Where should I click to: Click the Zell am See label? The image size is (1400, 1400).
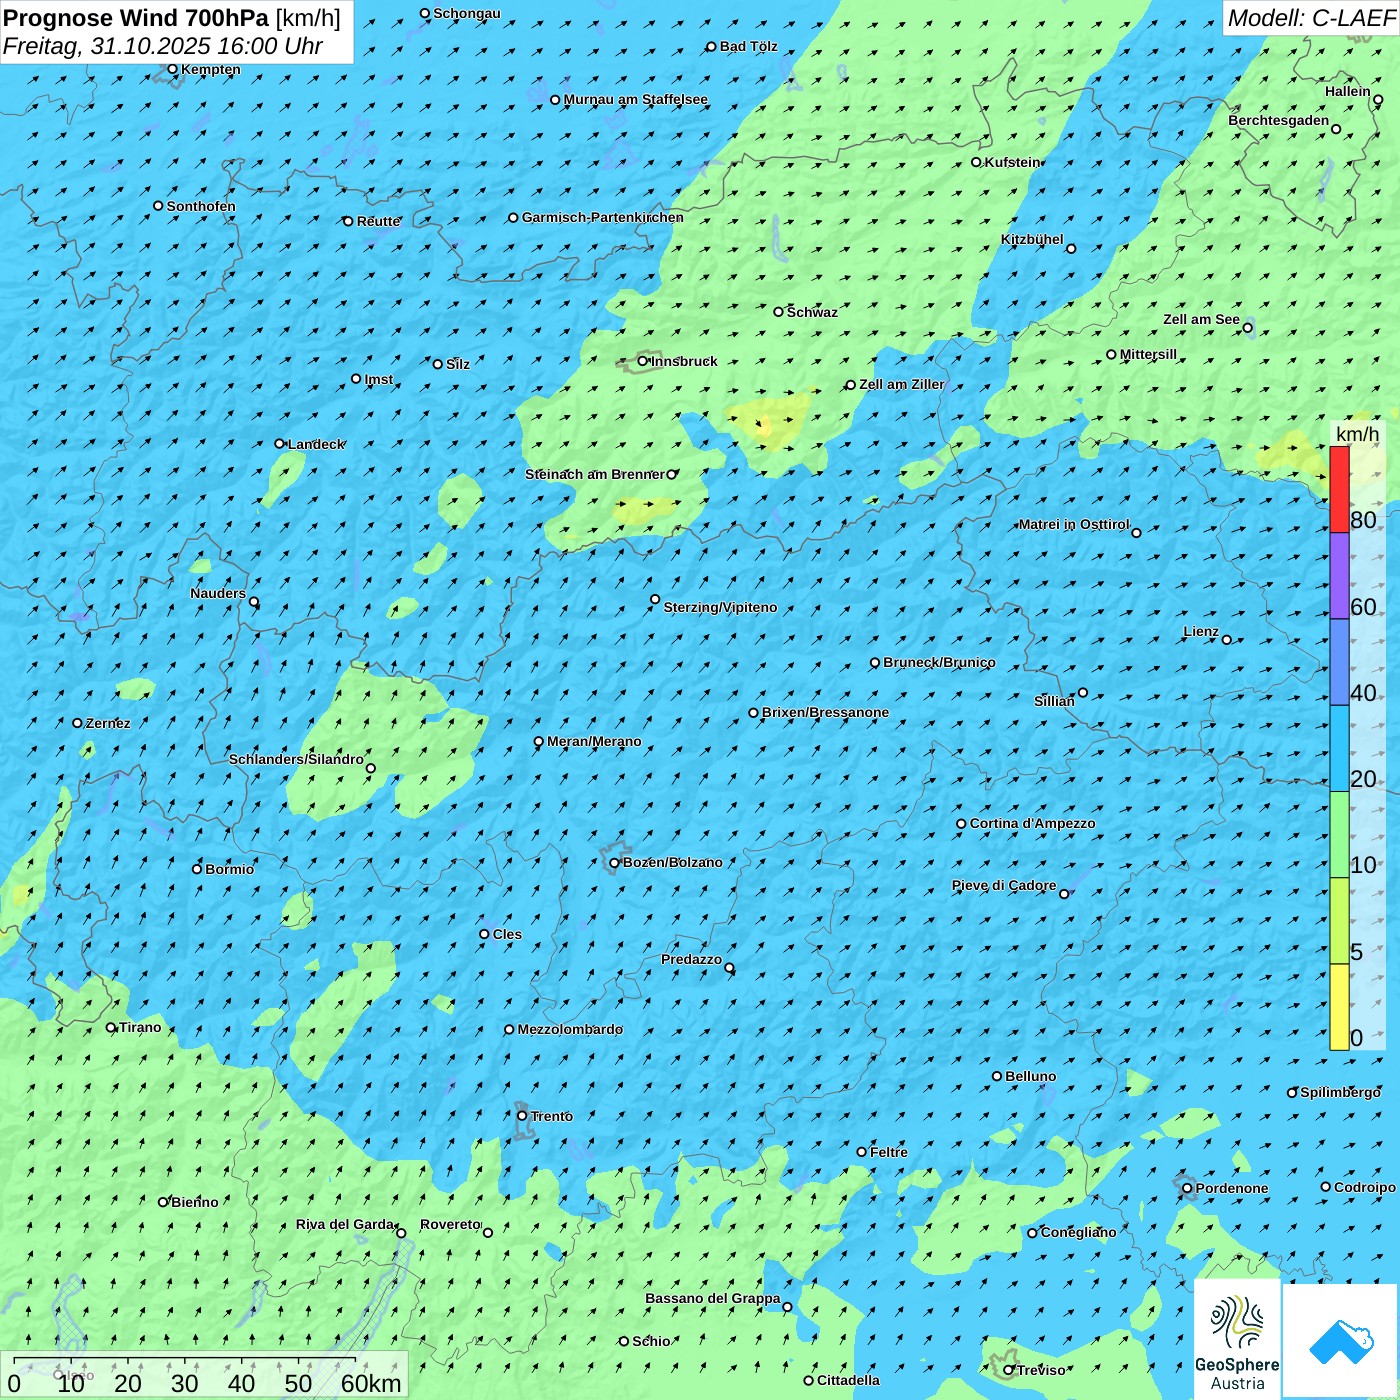pos(1201,319)
